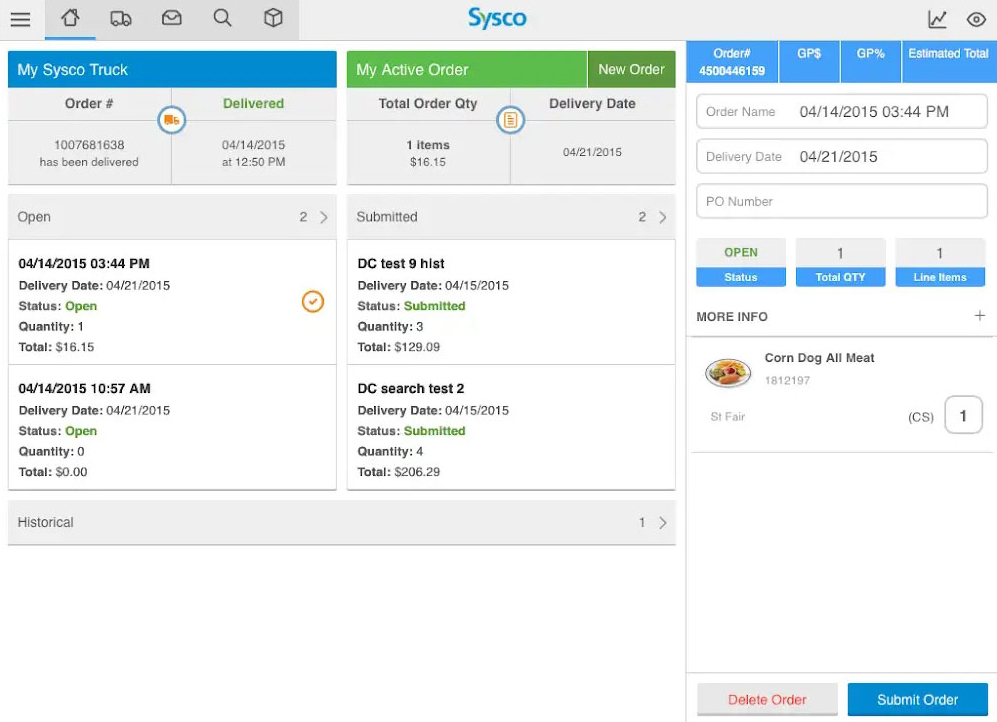Expand the Submitted orders chevron
997x722 pixels.
(663, 217)
